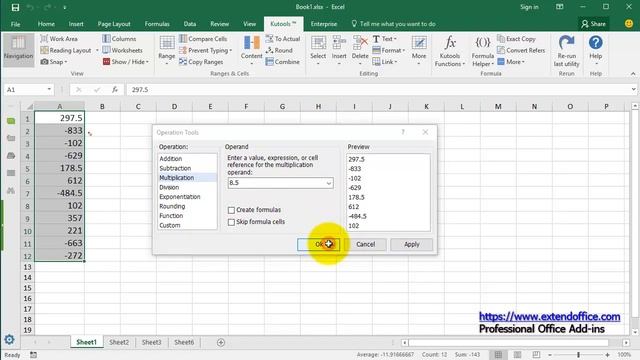Click the Insert Function fx icon
Viewport: 640px width, 360px height.
click(x=115, y=89)
